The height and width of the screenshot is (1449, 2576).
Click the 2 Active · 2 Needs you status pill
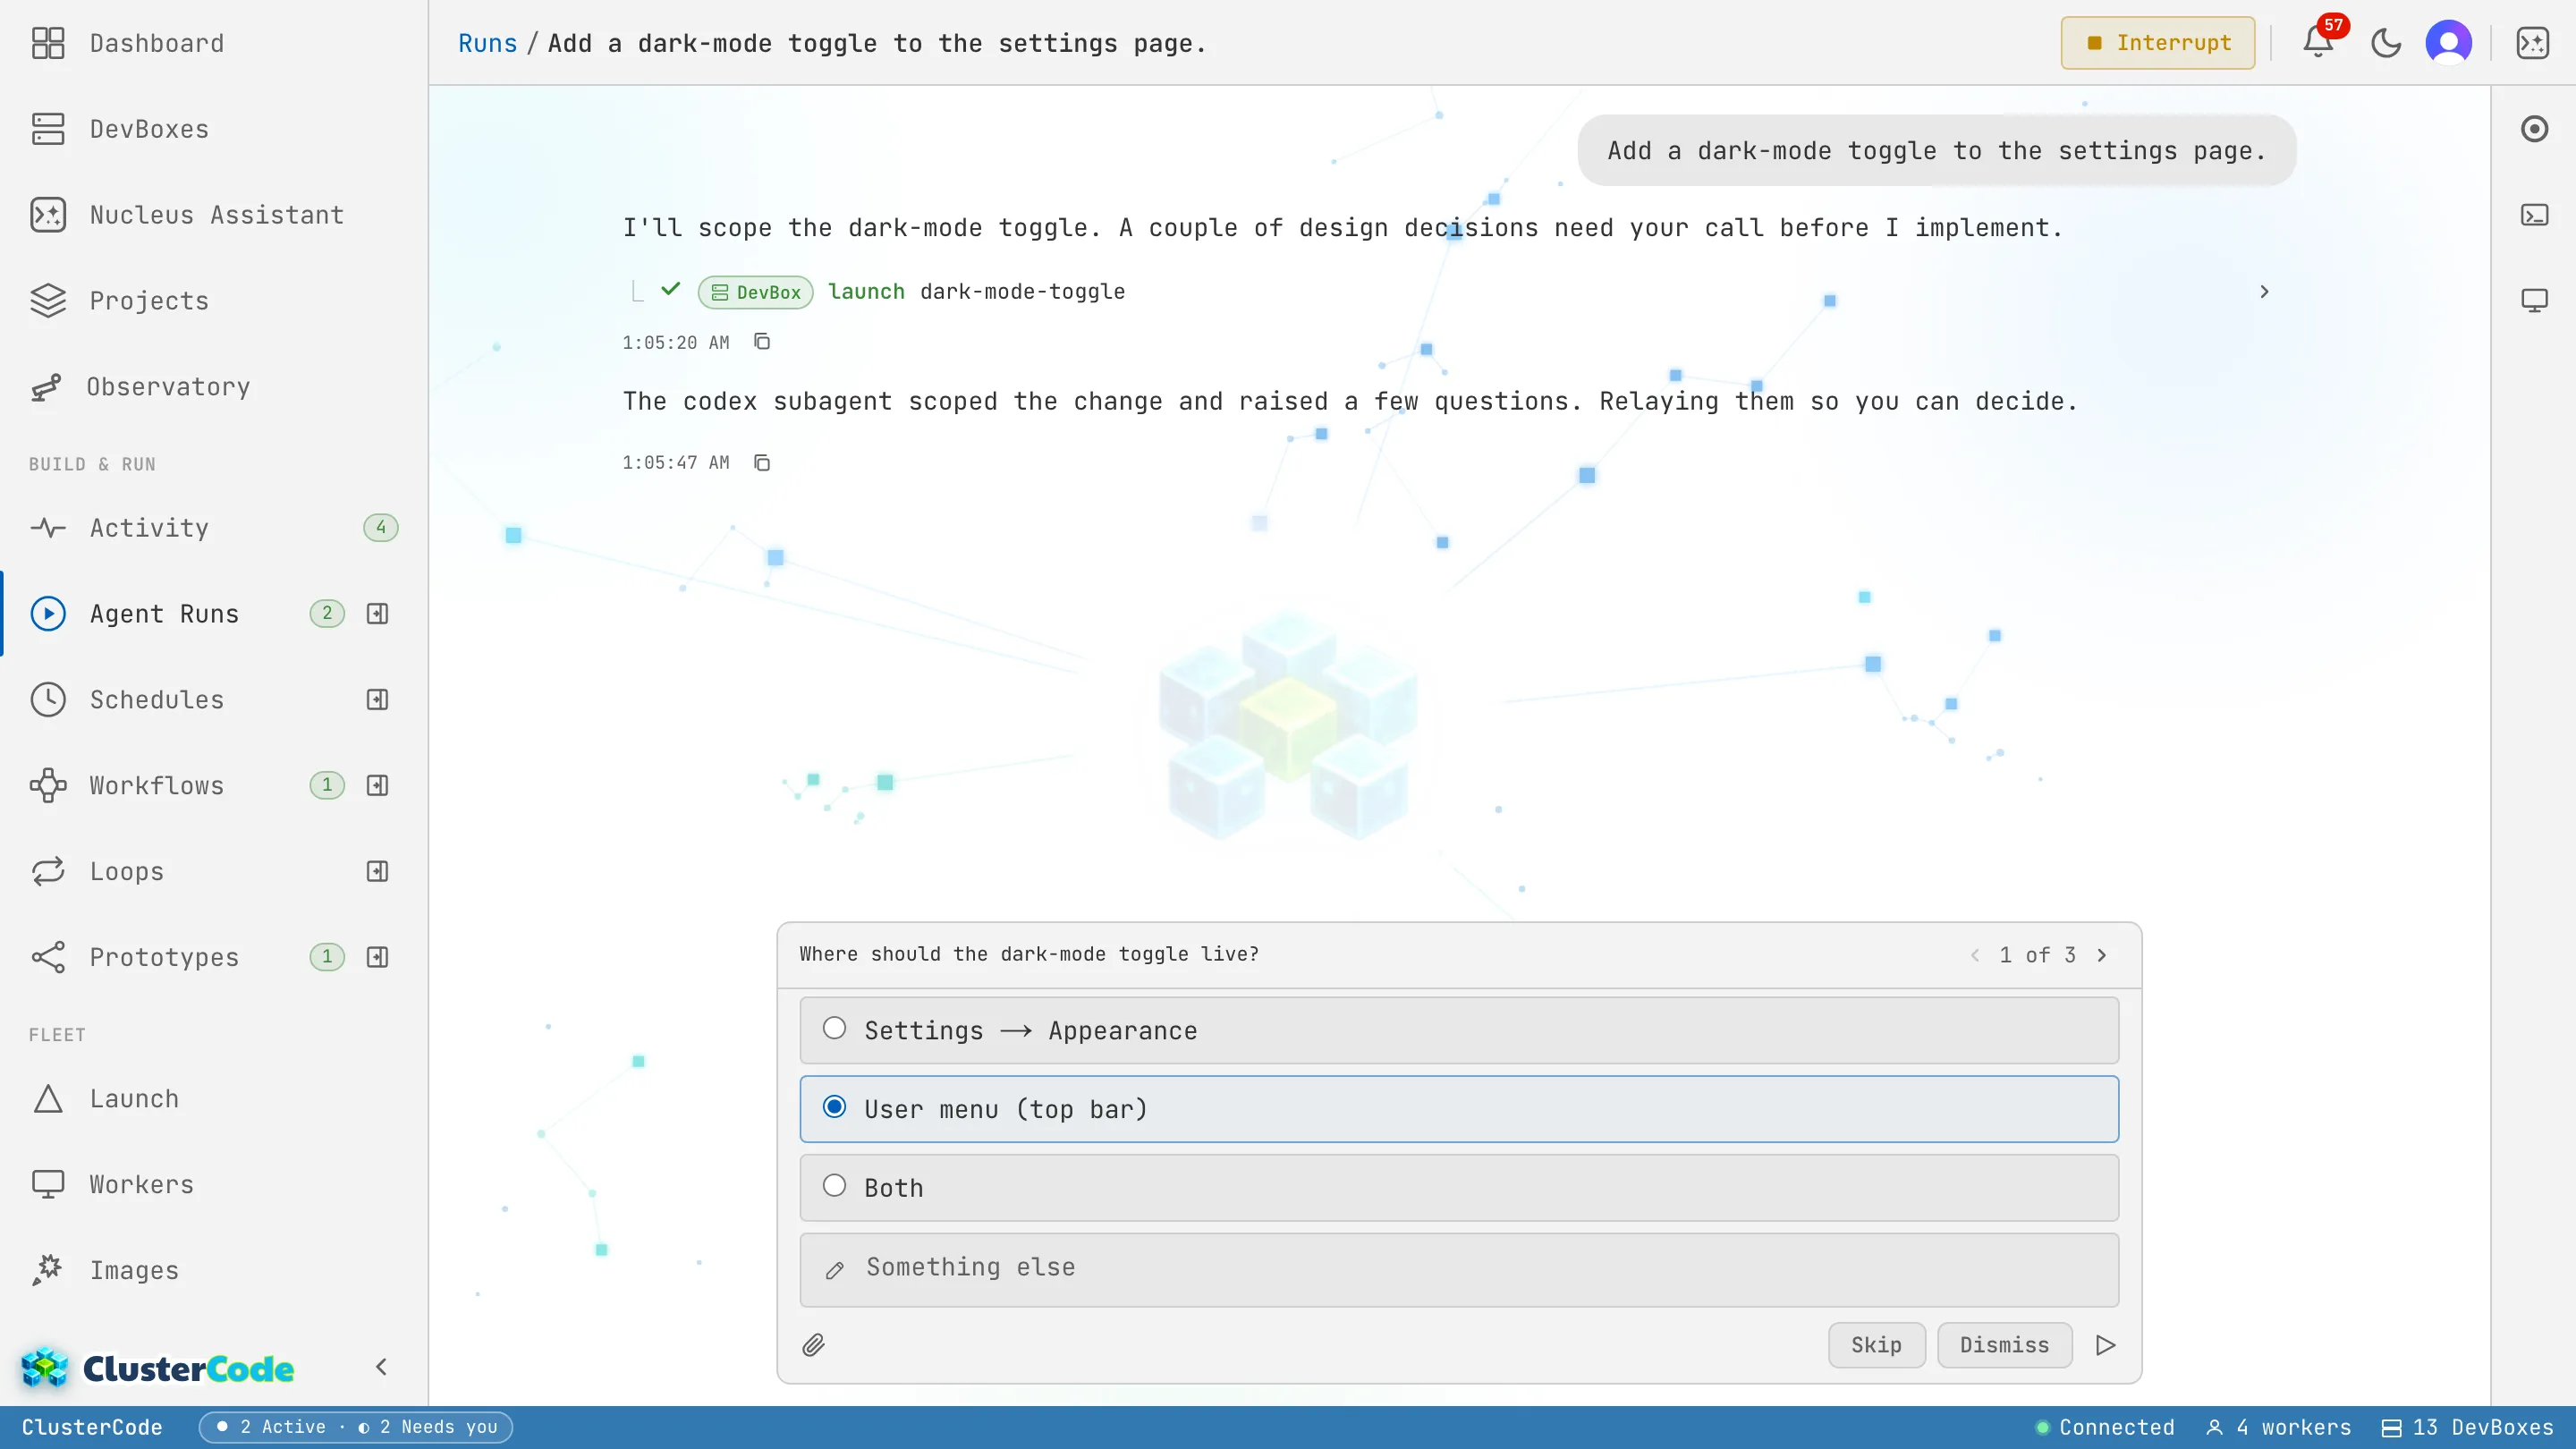356,1427
